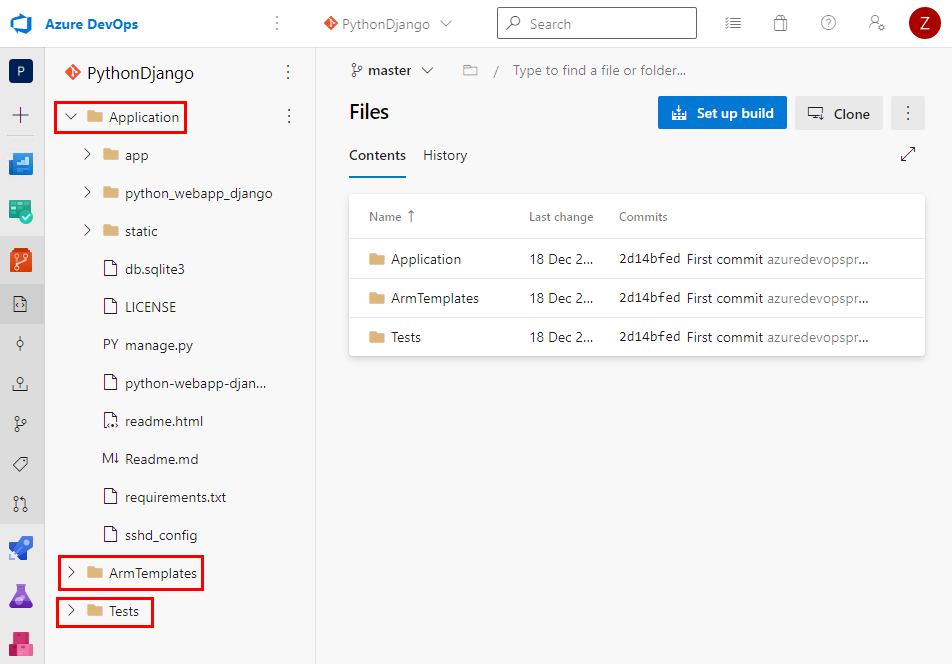Open the Overview icon in sidebar
952x664 pixels.
[x=21, y=163]
